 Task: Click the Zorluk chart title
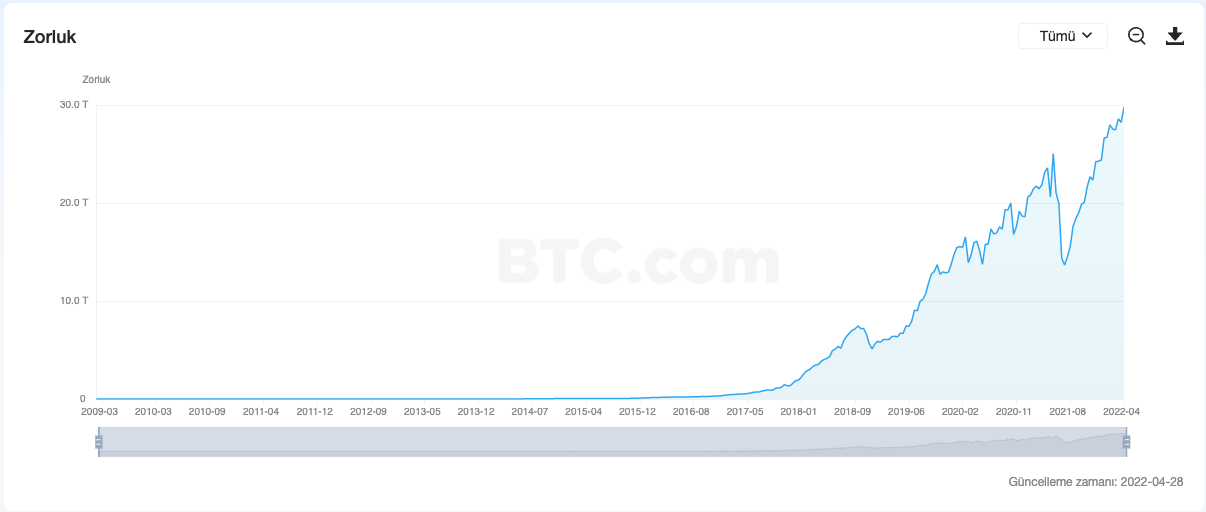click(x=50, y=37)
